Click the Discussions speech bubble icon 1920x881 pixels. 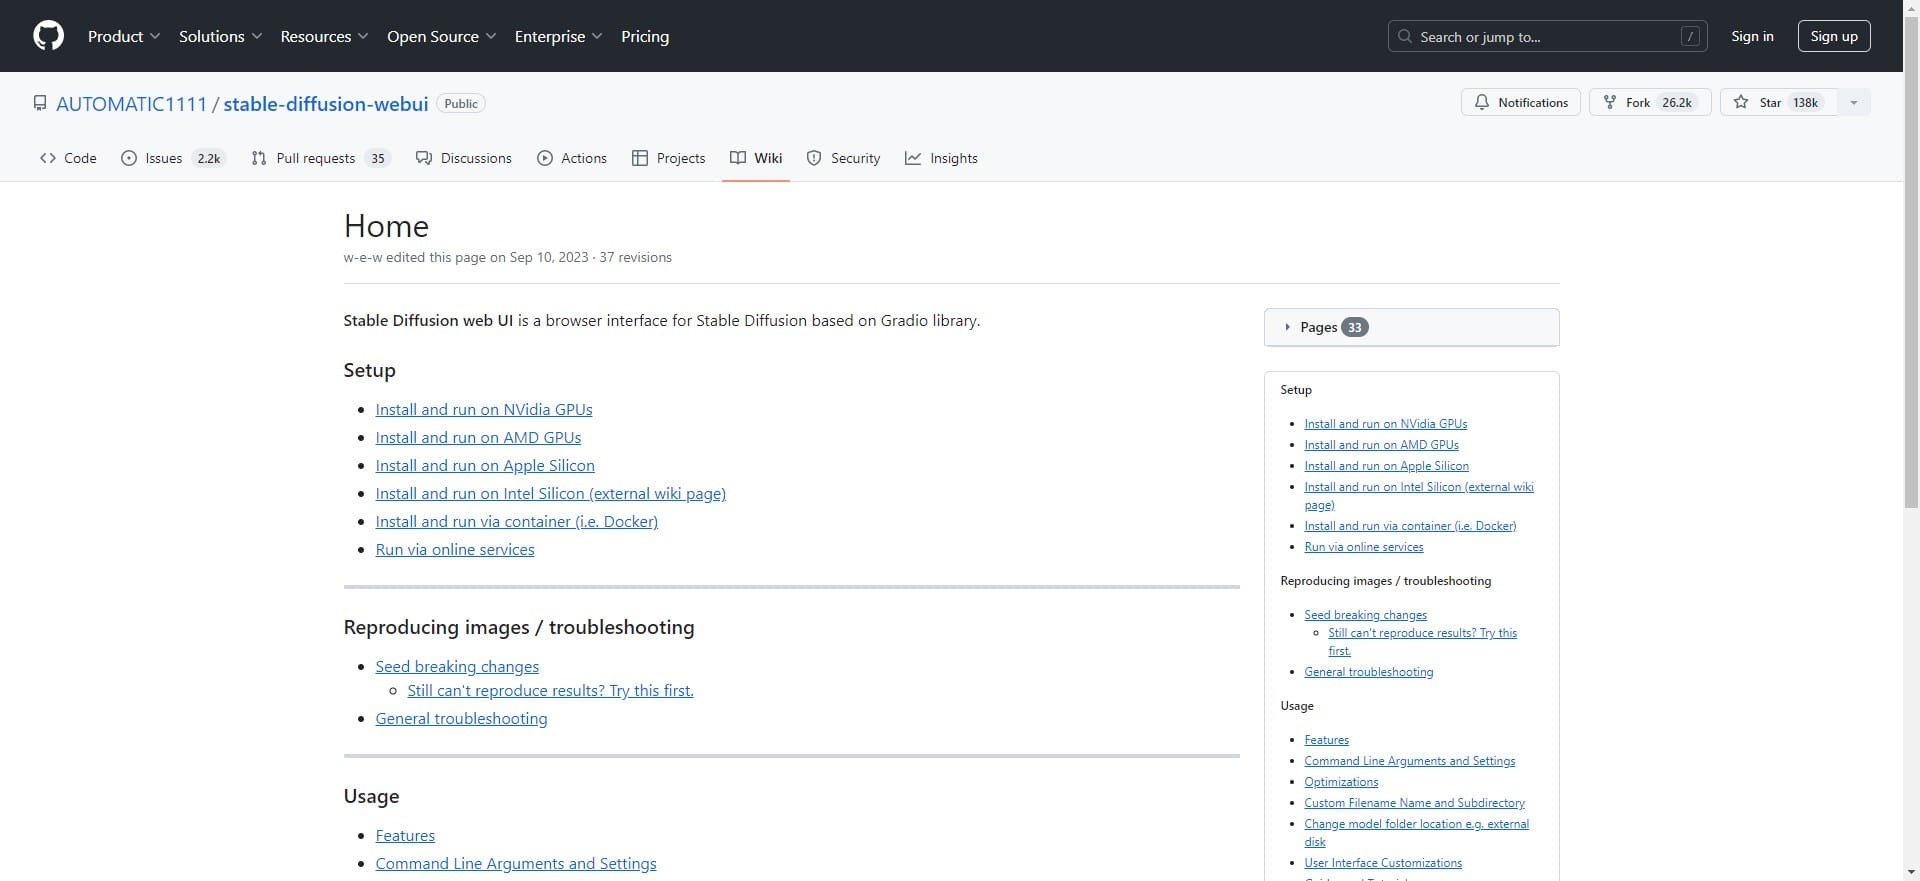pyautogui.click(x=424, y=158)
